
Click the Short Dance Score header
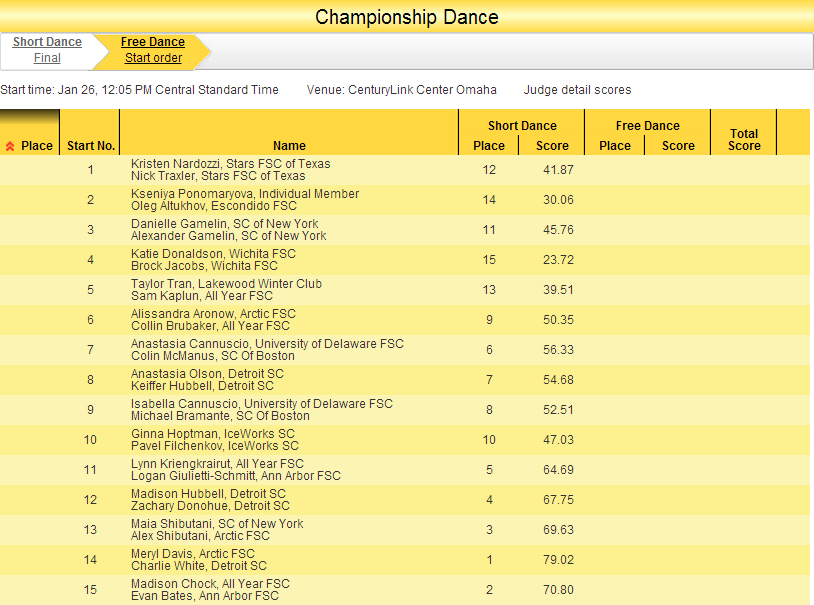click(x=552, y=146)
